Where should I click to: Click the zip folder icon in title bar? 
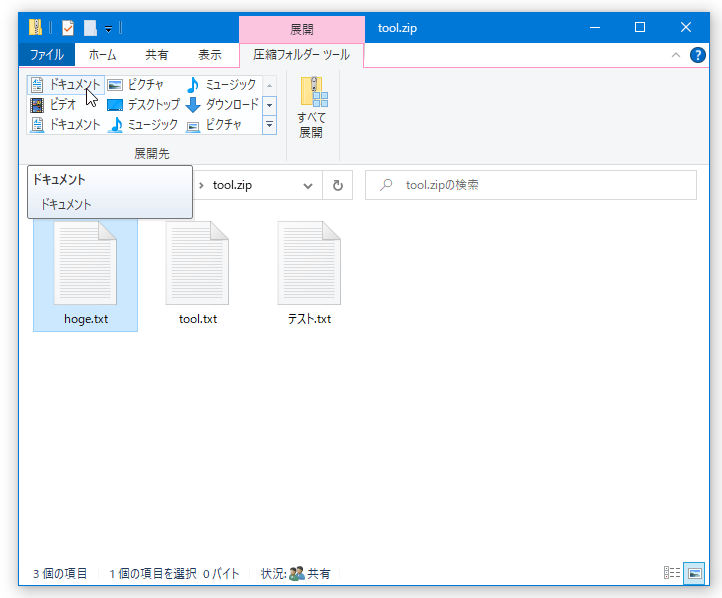(x=35, y=28)
